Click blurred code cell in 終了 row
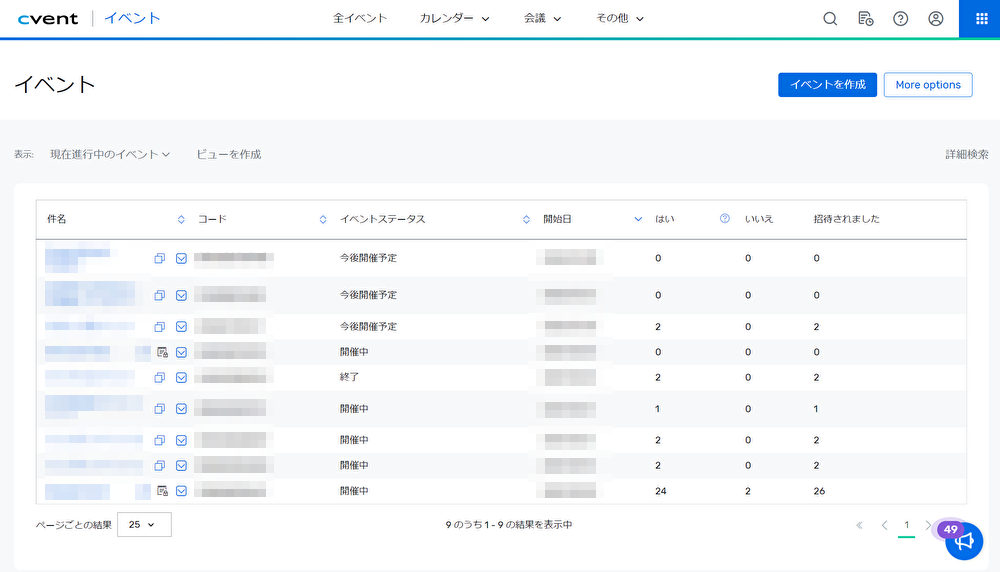 point(233,378)
